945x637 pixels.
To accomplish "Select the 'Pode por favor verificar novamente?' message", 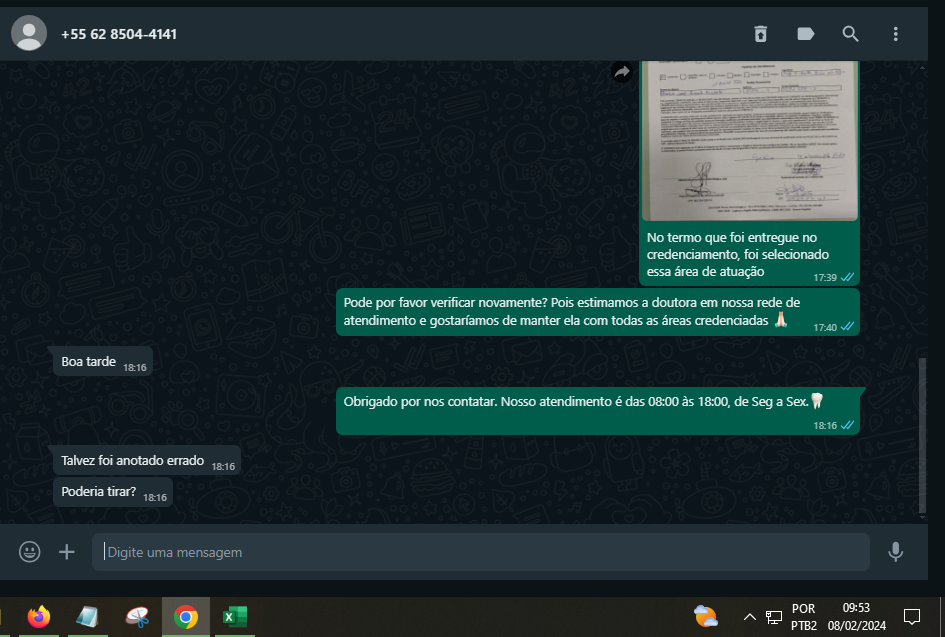I will tap(598, 312).
